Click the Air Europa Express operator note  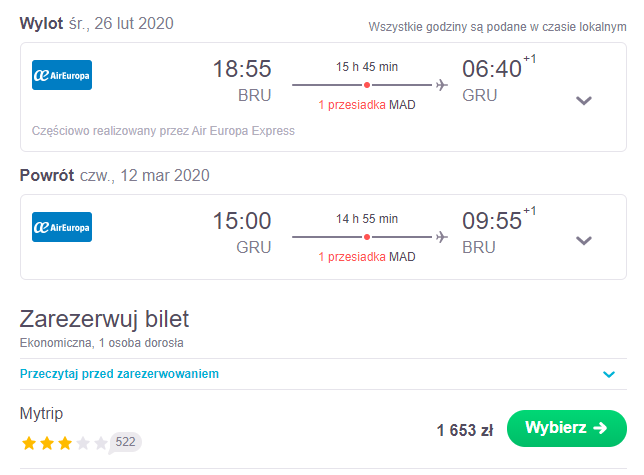click(163, 131)
